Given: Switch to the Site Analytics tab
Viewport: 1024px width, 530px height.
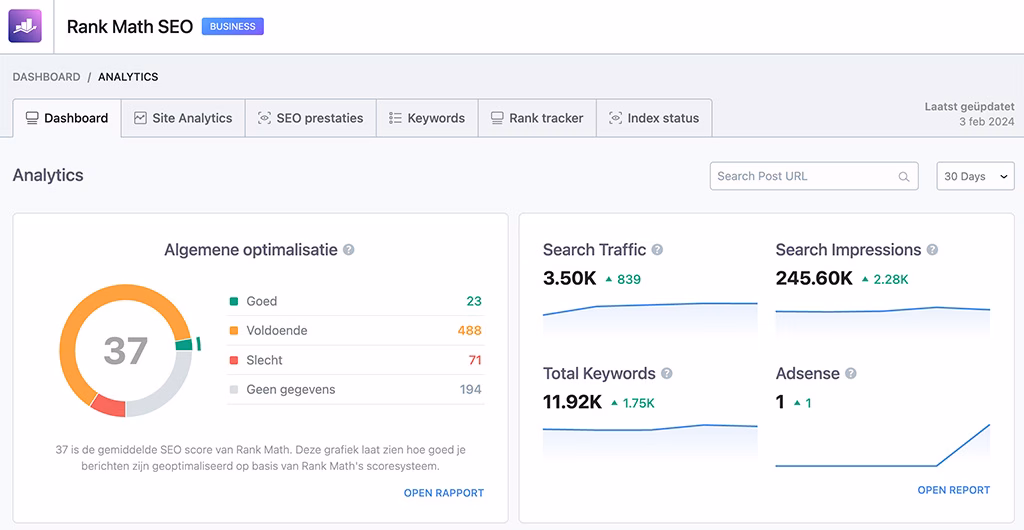Looking at the screenshot, I should click(x=184, y=118).
